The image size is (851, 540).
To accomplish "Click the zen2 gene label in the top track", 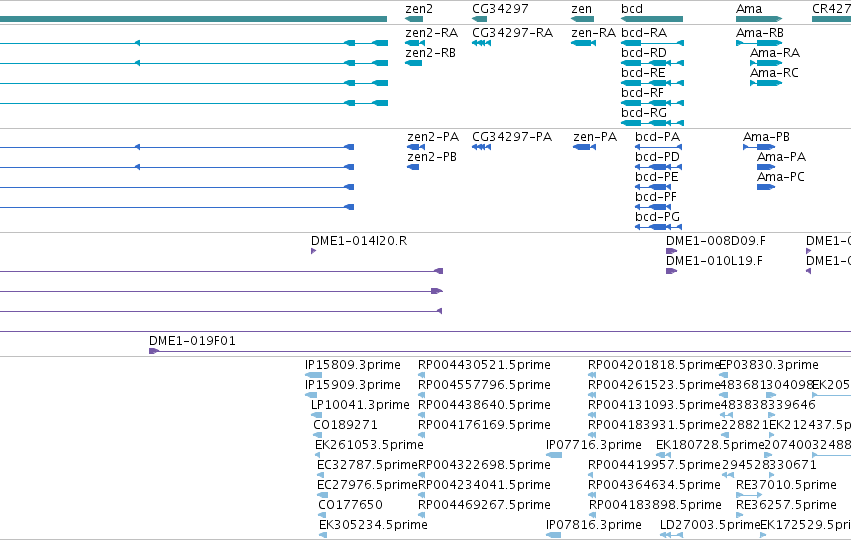I will [x=418, y=9].
